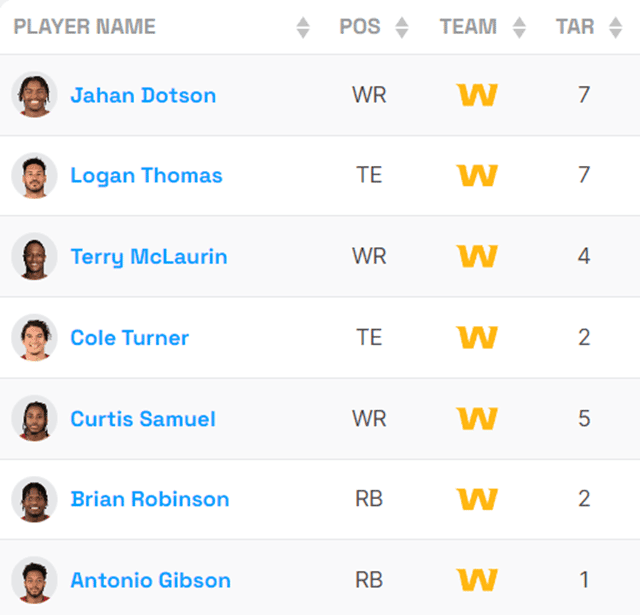Click the Washington logo in Jahan Dotson's row

pyautogui.click(x=477, y=95)
